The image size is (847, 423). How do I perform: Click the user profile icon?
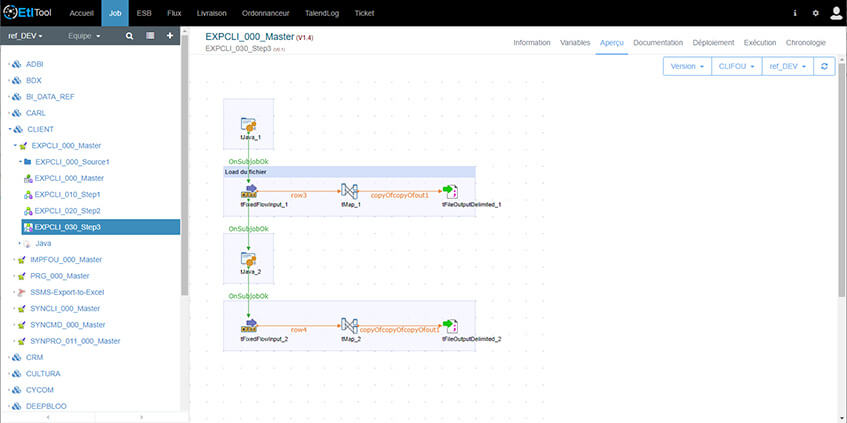click(x=835, y=13)
